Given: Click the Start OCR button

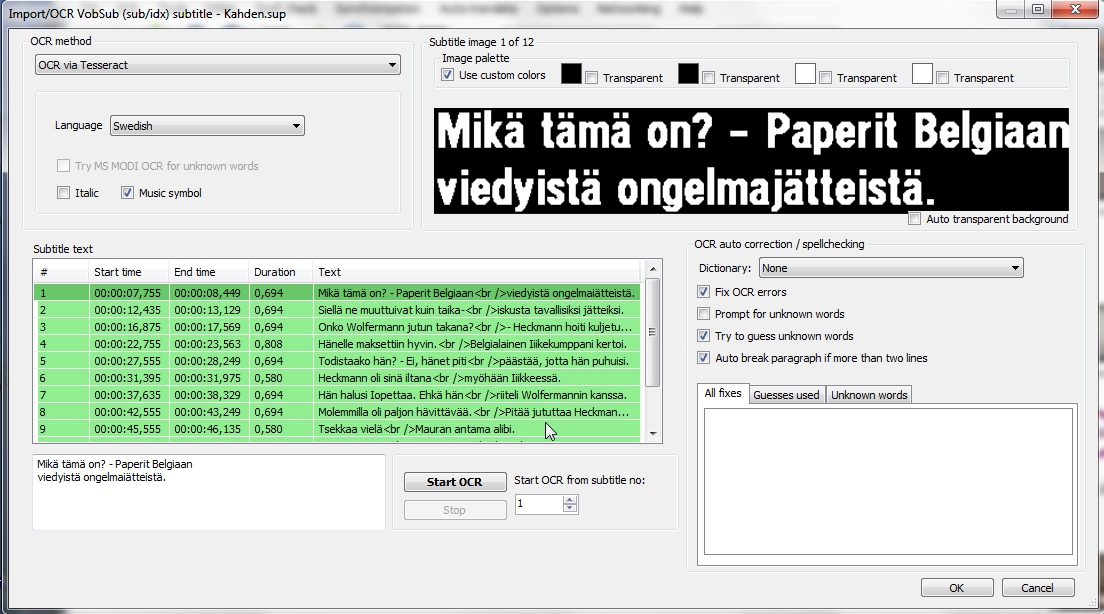Looking at the screenshot, I should coord(455,482).
